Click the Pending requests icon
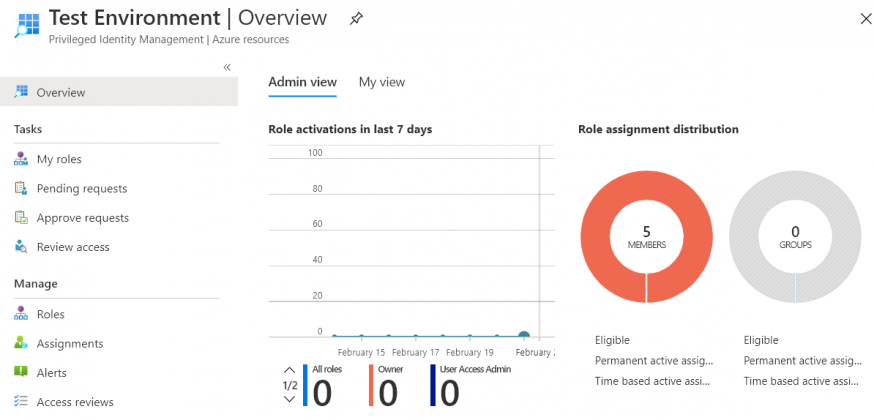The height and width of the screenshot is (420, 874). [21, 188]
